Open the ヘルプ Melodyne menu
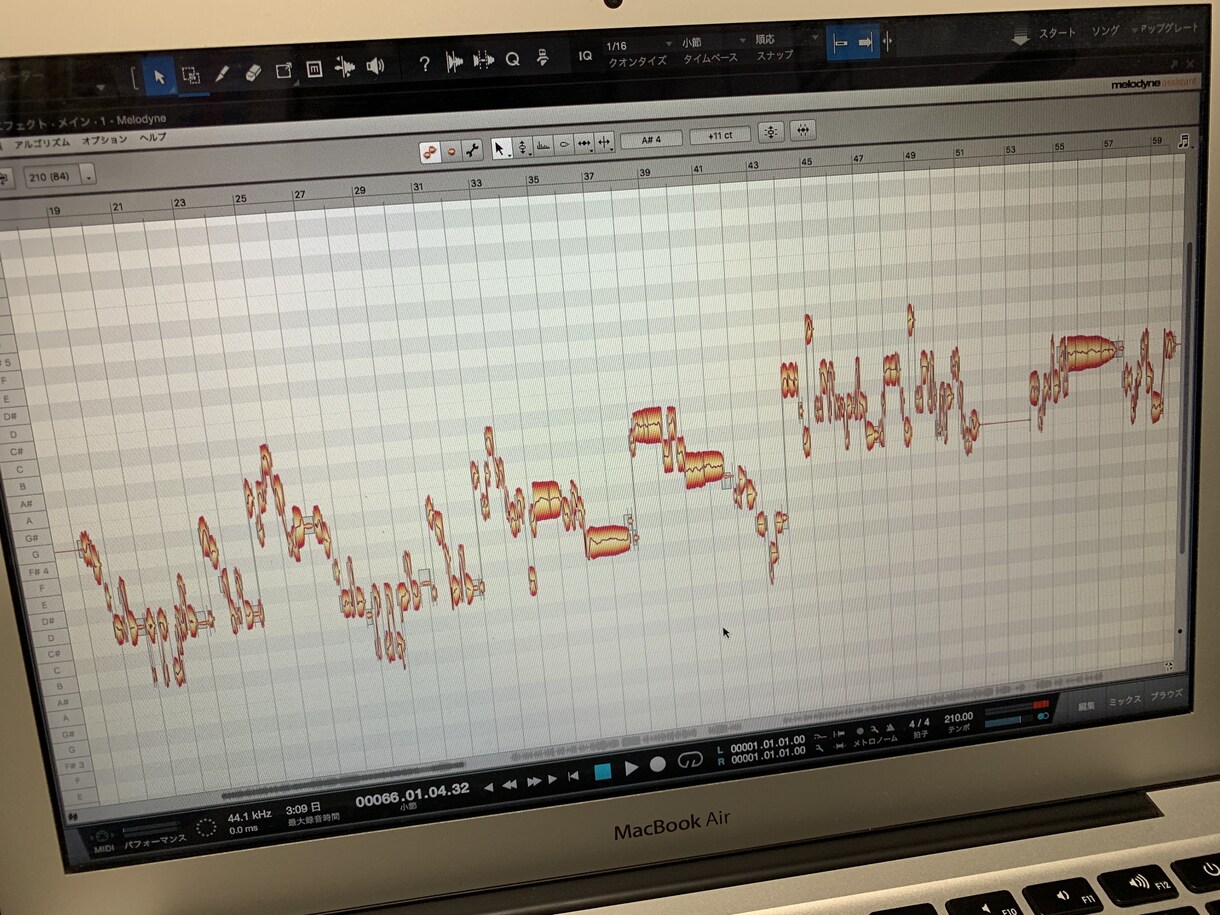Image resolution: width=1220 pixels, height=915 pixels. tap(153, 138)
